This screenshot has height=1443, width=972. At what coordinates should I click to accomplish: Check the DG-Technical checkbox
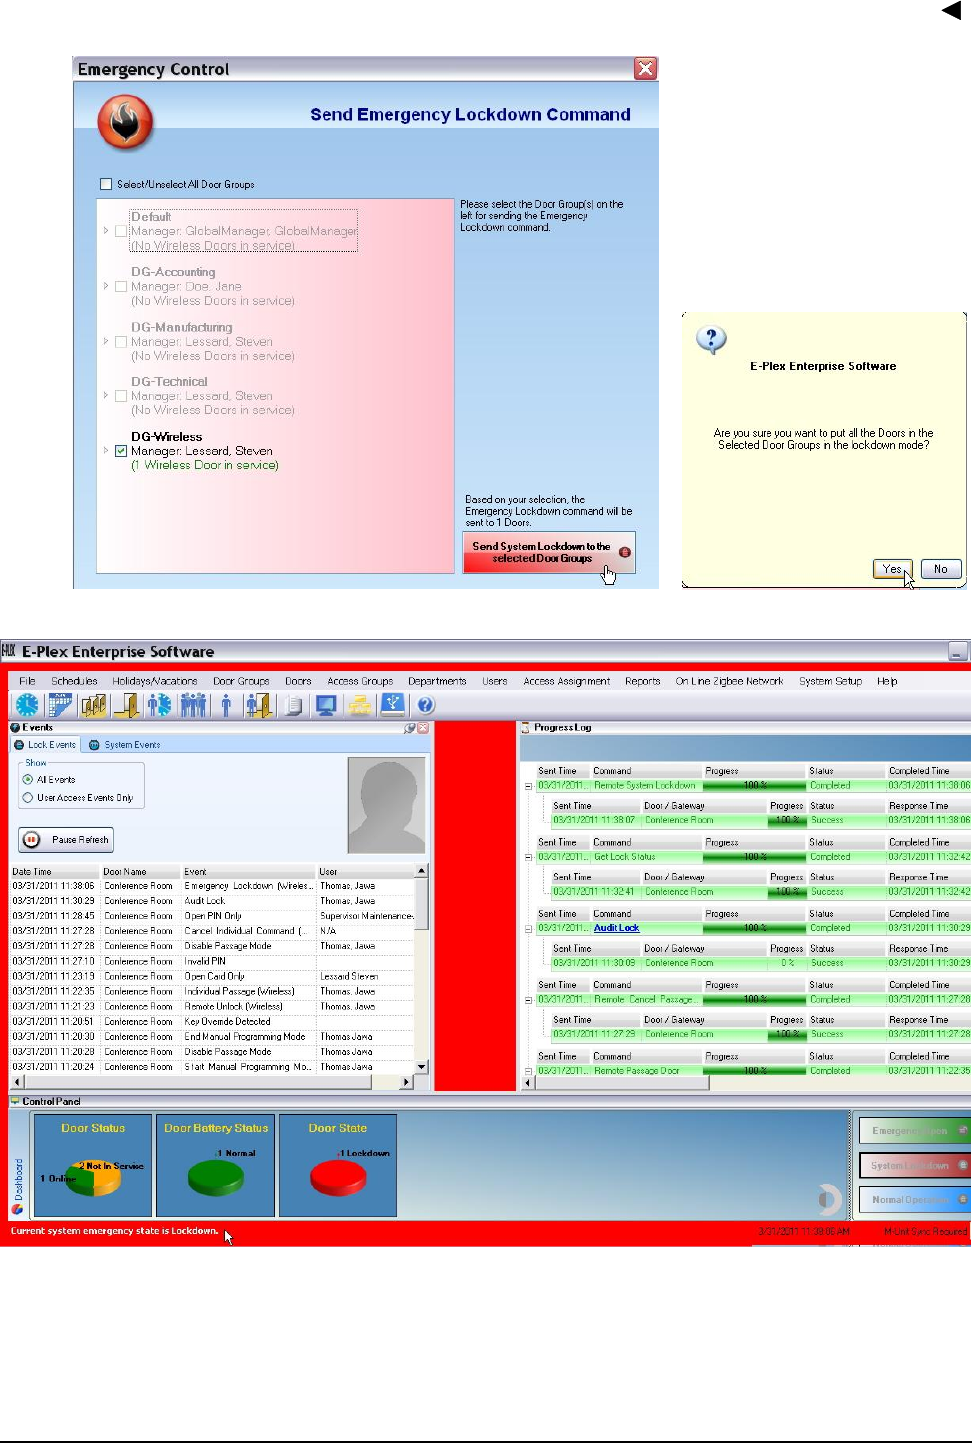tap(121, 396)
